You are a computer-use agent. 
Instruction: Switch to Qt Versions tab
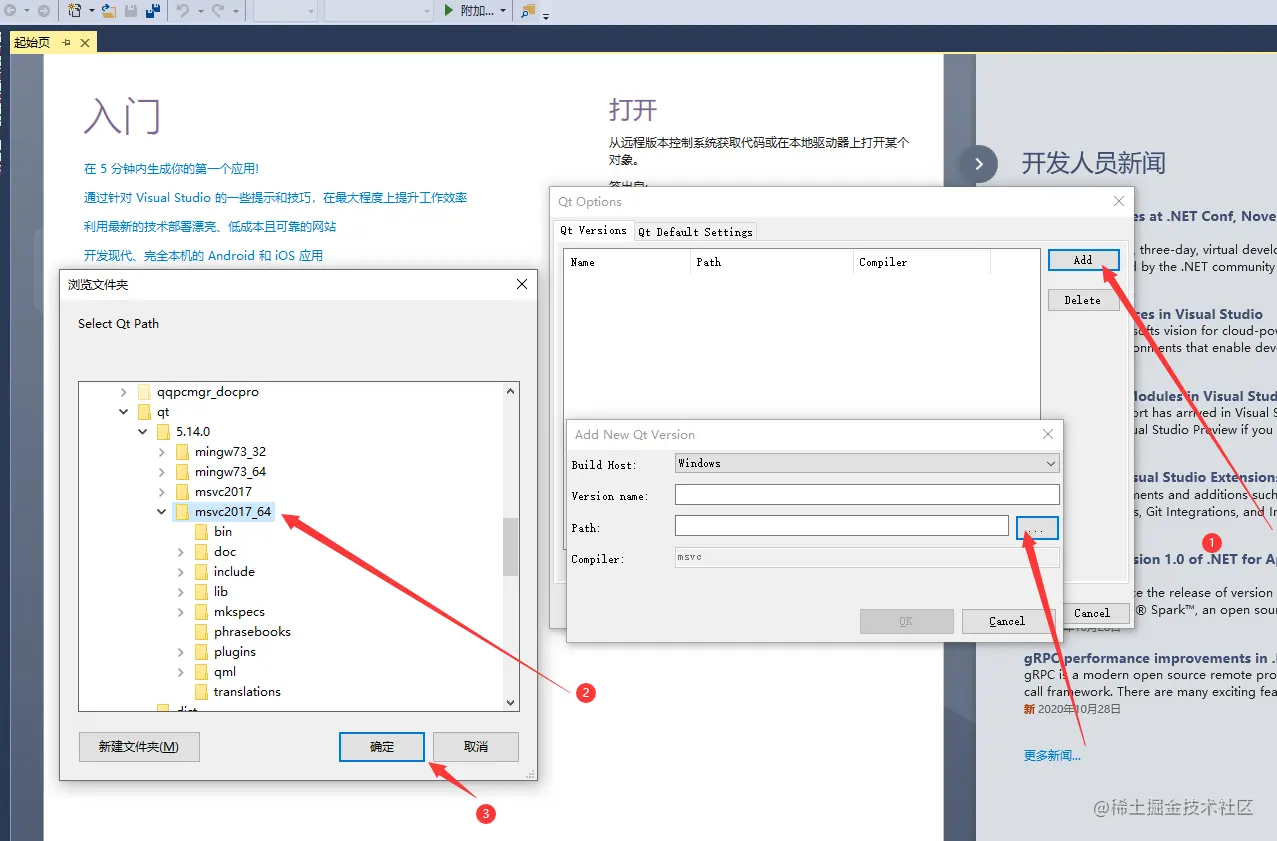pyautogui.click(x=594, y=230)
